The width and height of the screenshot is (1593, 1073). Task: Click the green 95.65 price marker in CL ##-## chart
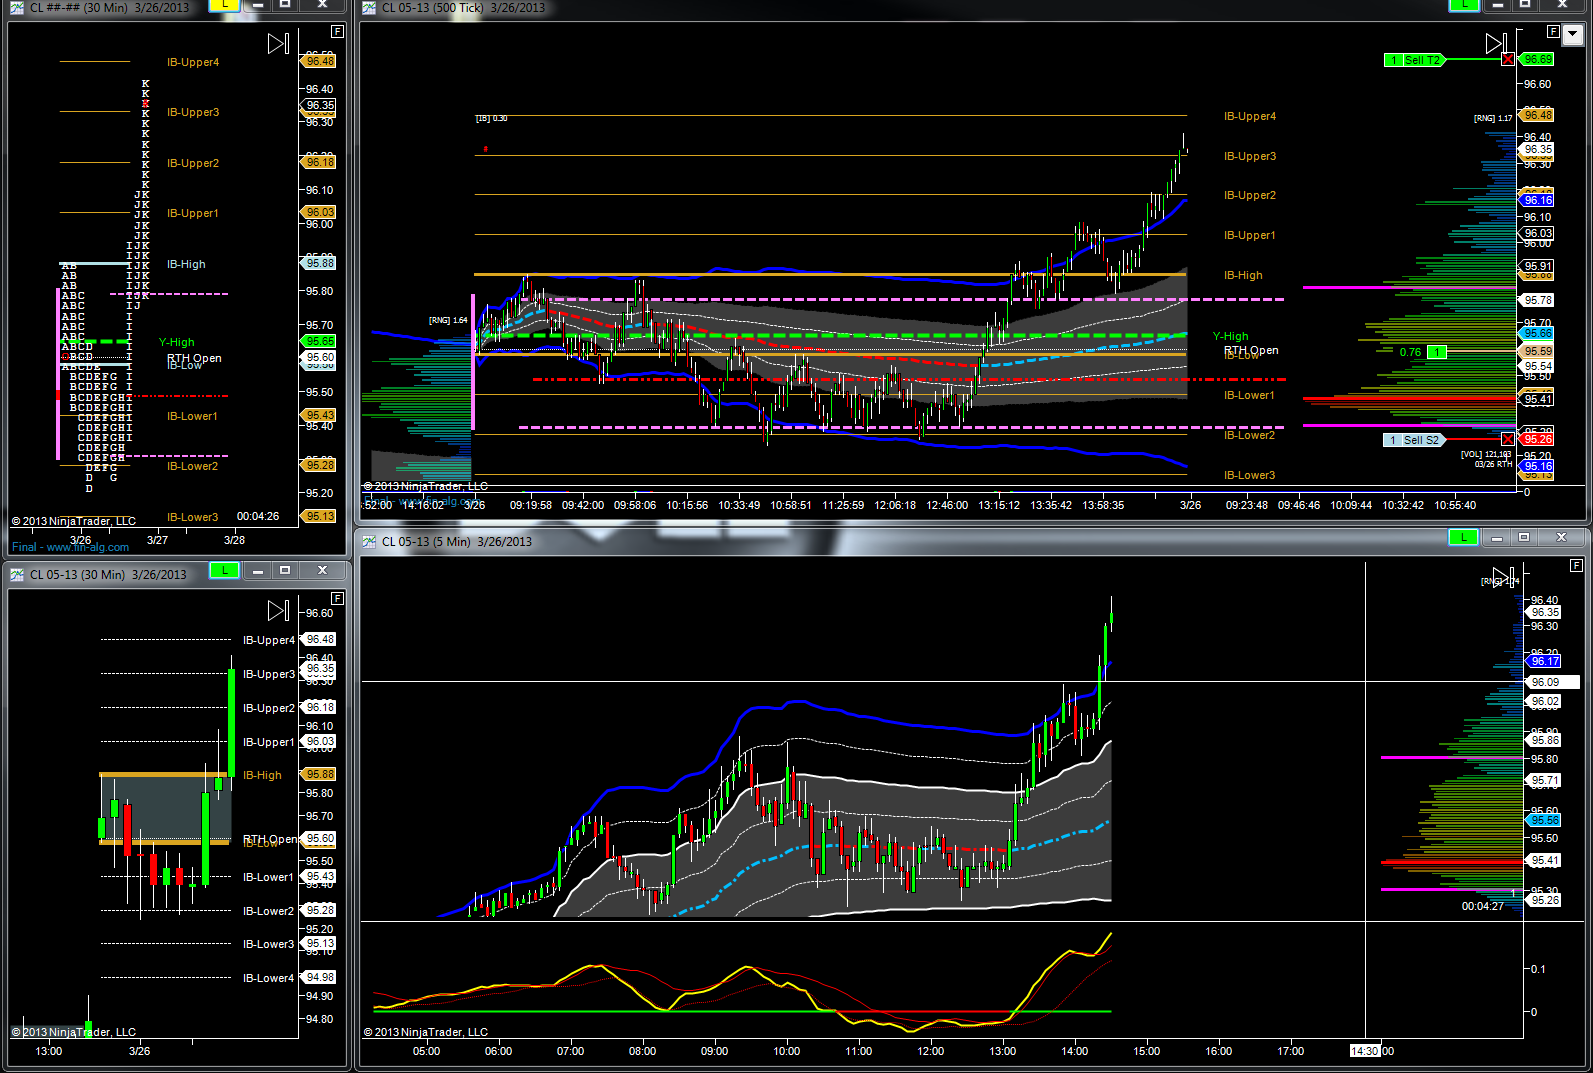coord(319,341)
